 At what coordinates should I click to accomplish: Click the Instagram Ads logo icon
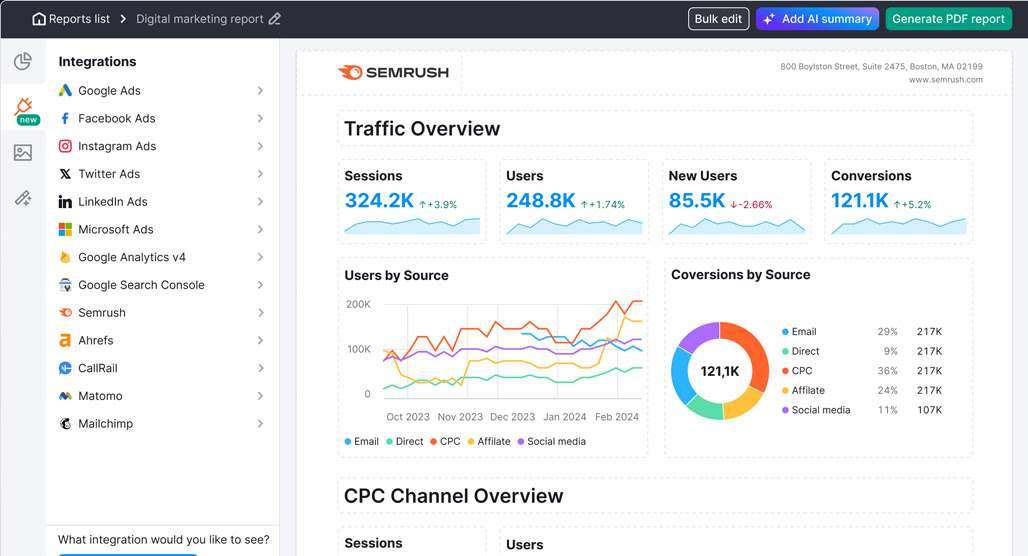point(65,146)
